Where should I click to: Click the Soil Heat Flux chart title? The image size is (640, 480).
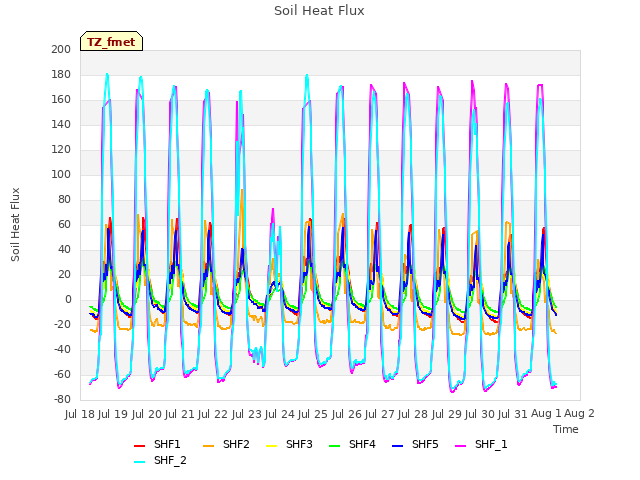(319, 11)
